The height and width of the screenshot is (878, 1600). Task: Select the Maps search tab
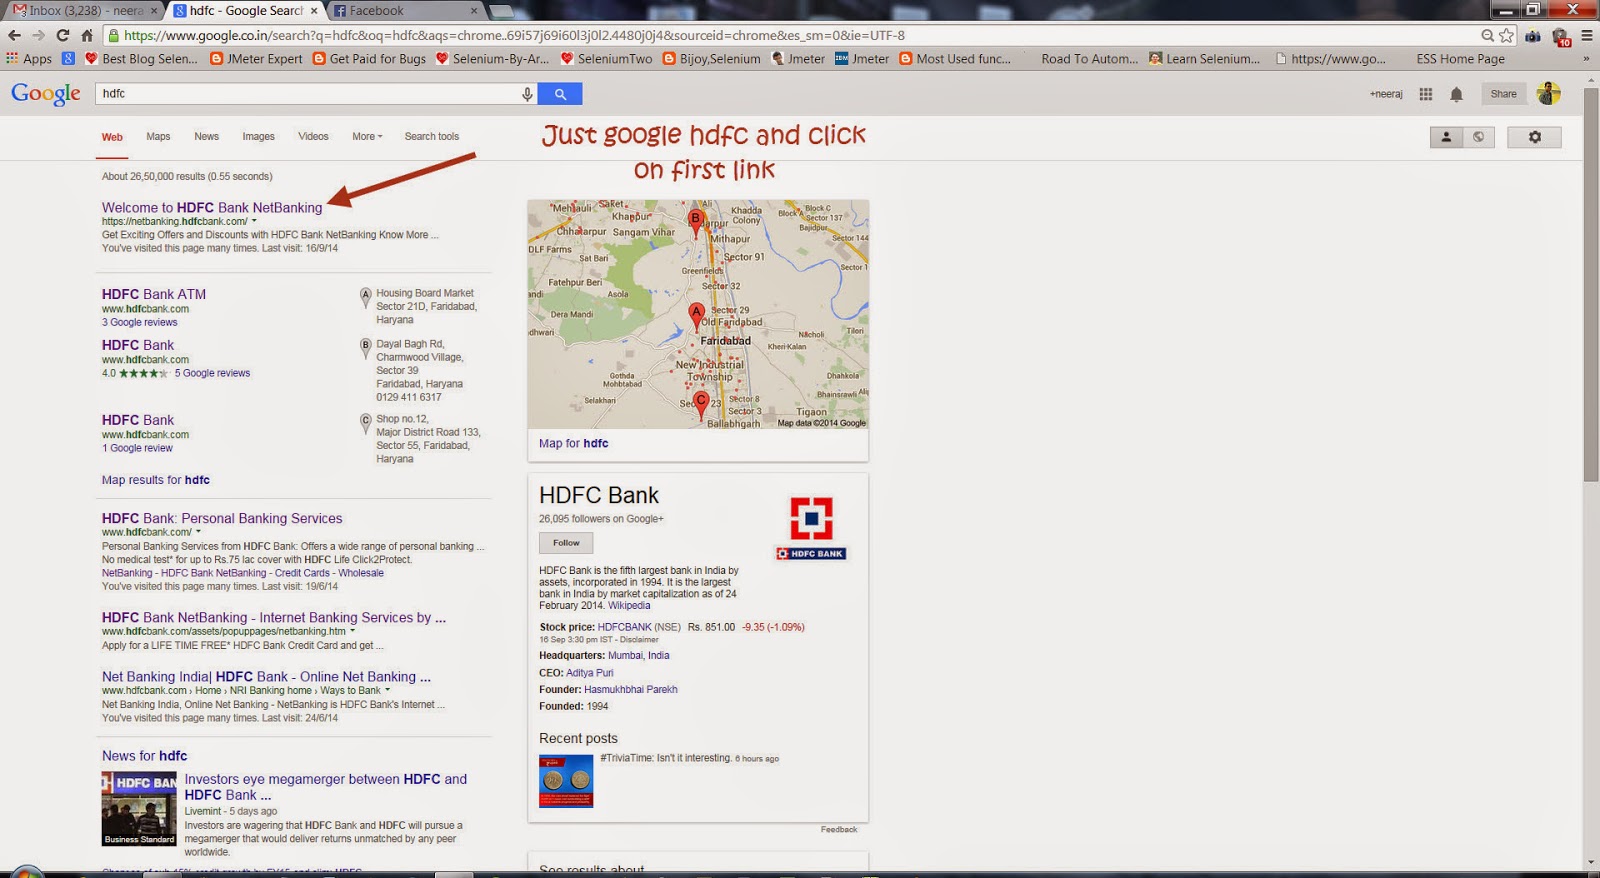[158, 137]
